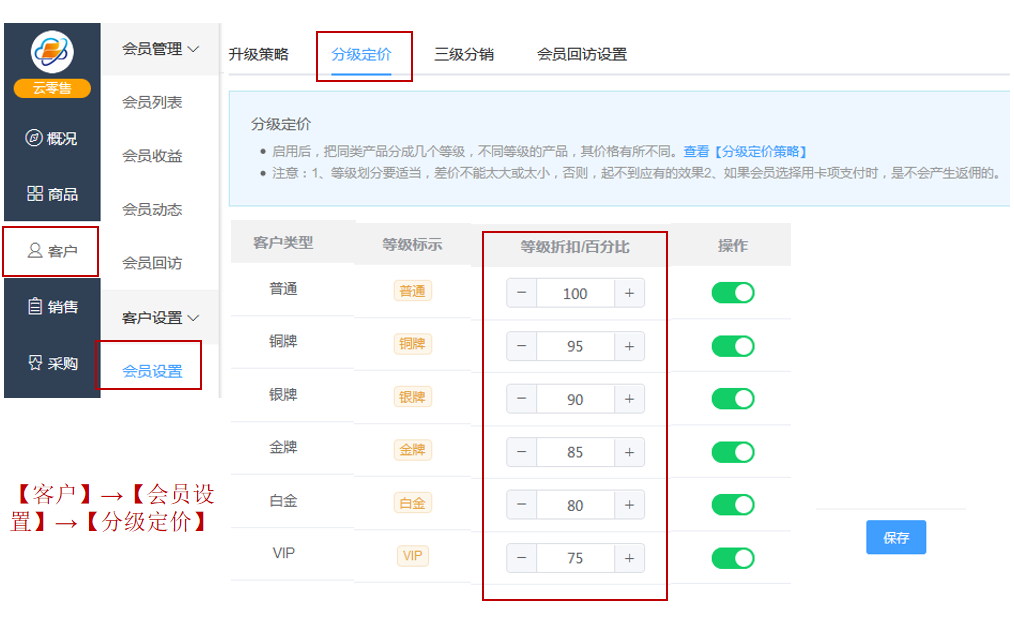Increase the 金牌 discount with plus
Screen dimensions: 1014x629
(x=629, y=452)
